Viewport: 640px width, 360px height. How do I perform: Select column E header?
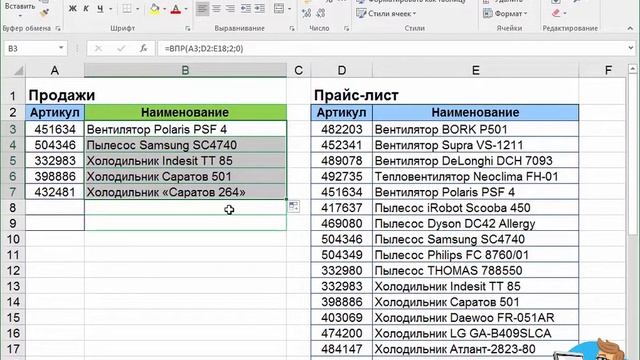click(x=476, y=71)
